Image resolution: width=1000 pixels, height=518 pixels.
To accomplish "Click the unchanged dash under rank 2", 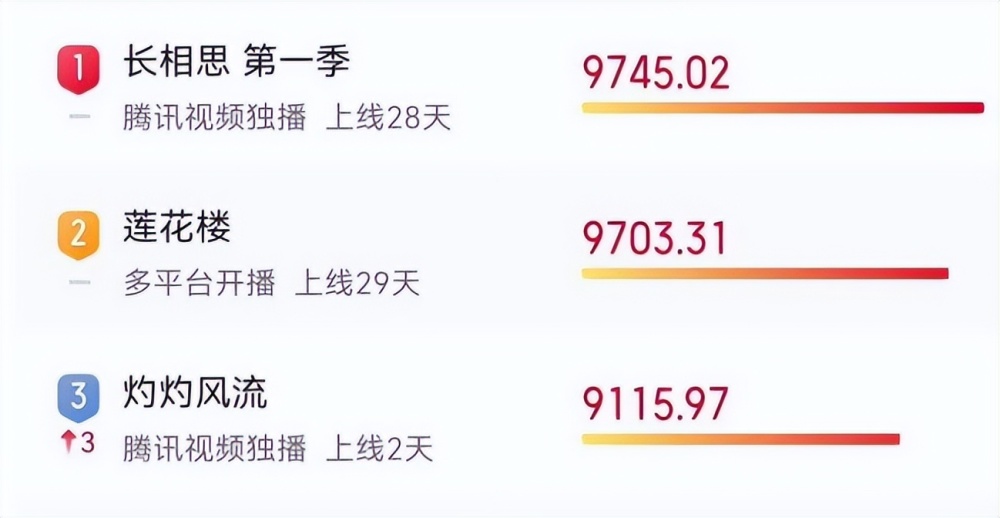I will [79, 282].
